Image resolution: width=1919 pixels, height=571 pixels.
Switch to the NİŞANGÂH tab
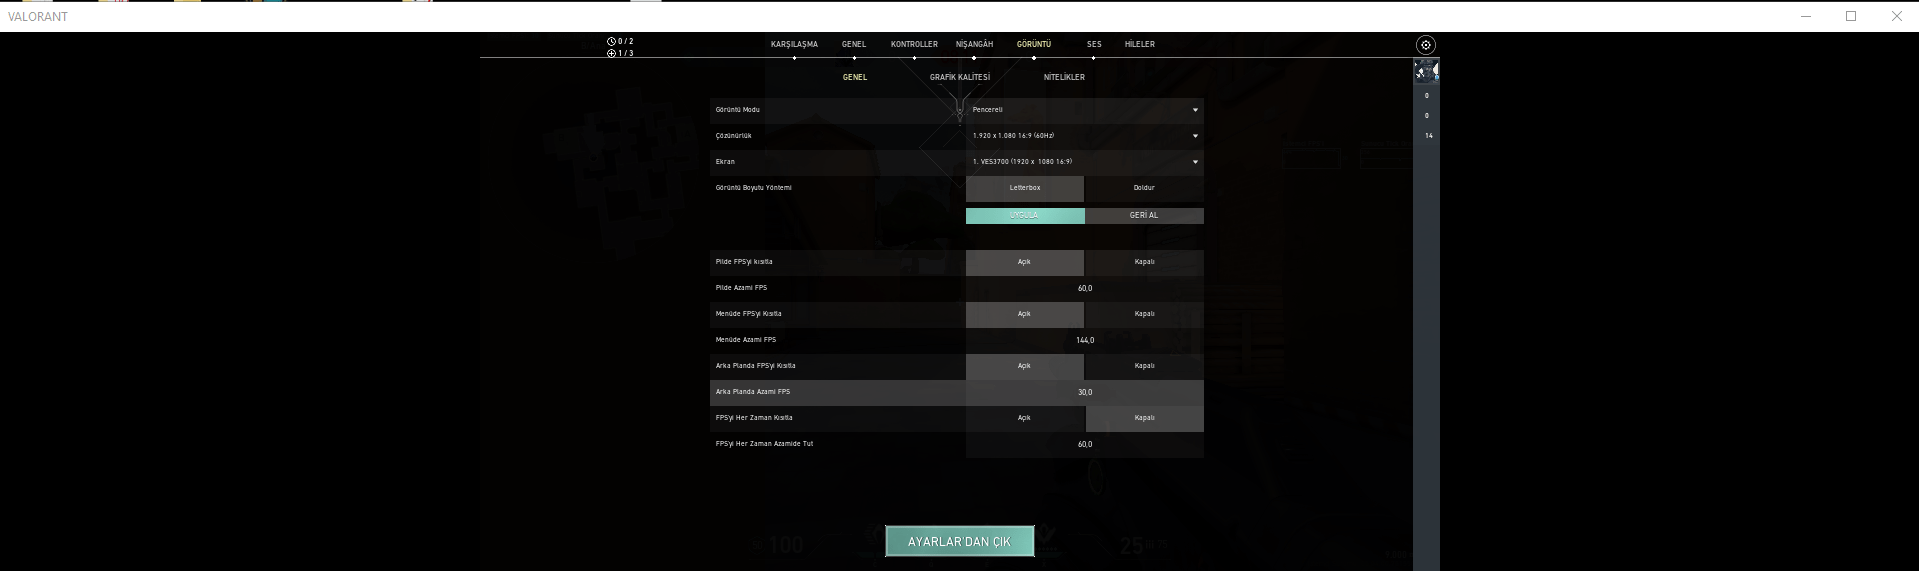coord(974,44)
